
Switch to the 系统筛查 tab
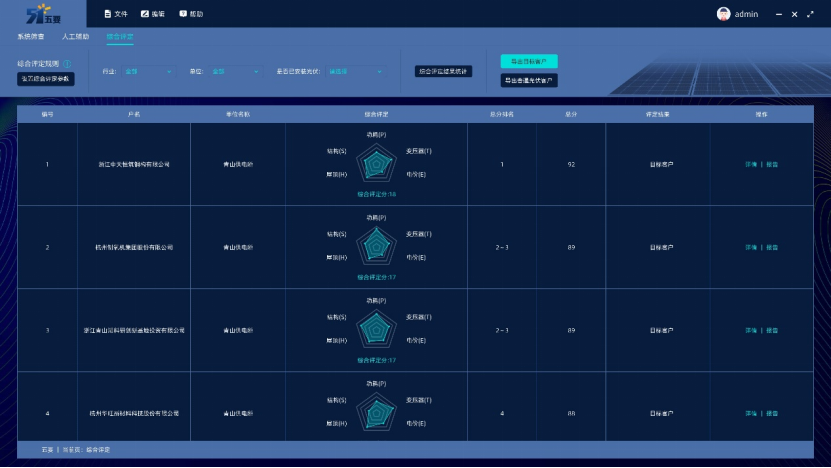coord(31,37)
